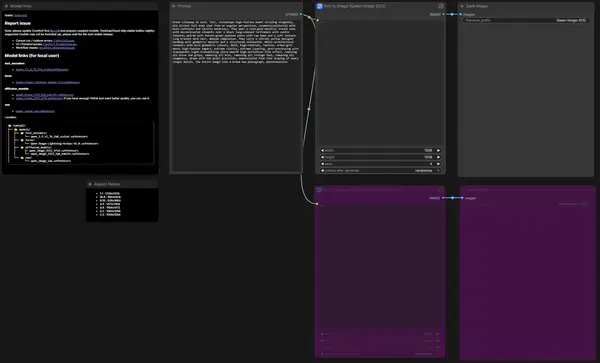The height and width of the screenshot is (363, 600).
Task: Open control after generate randomize dropdown
Action: 424,171
